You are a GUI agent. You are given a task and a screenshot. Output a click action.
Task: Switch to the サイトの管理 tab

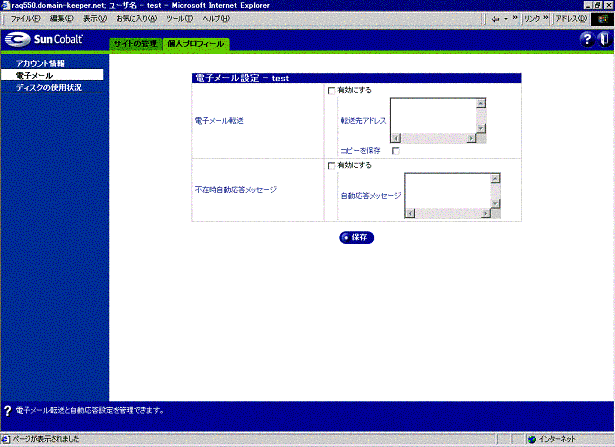click(135, 44)
